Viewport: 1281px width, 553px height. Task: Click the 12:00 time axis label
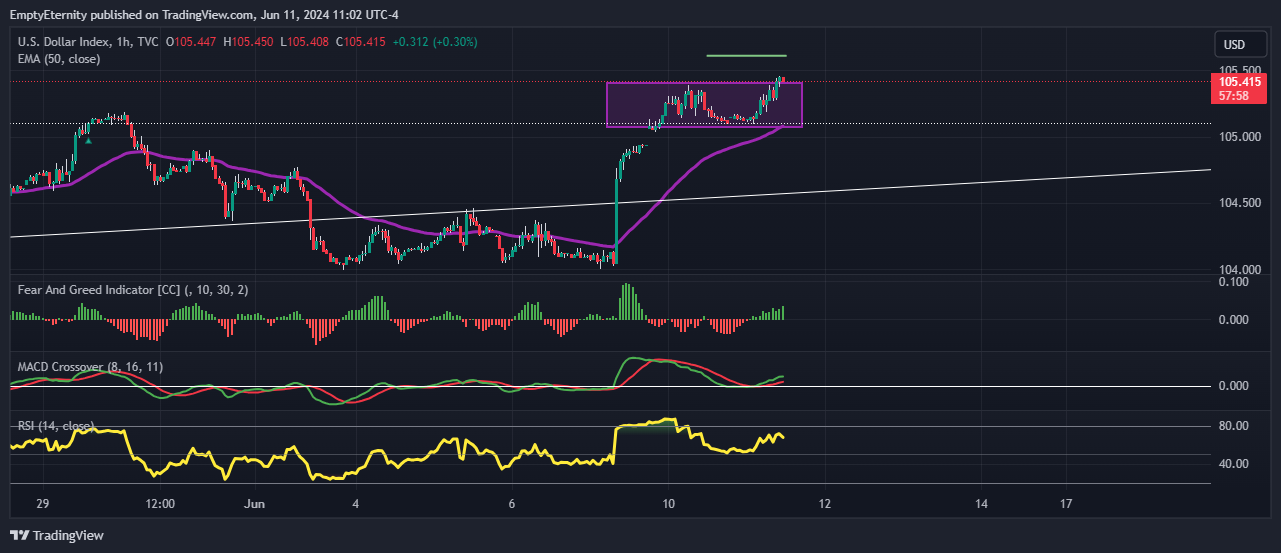[160, 503]
